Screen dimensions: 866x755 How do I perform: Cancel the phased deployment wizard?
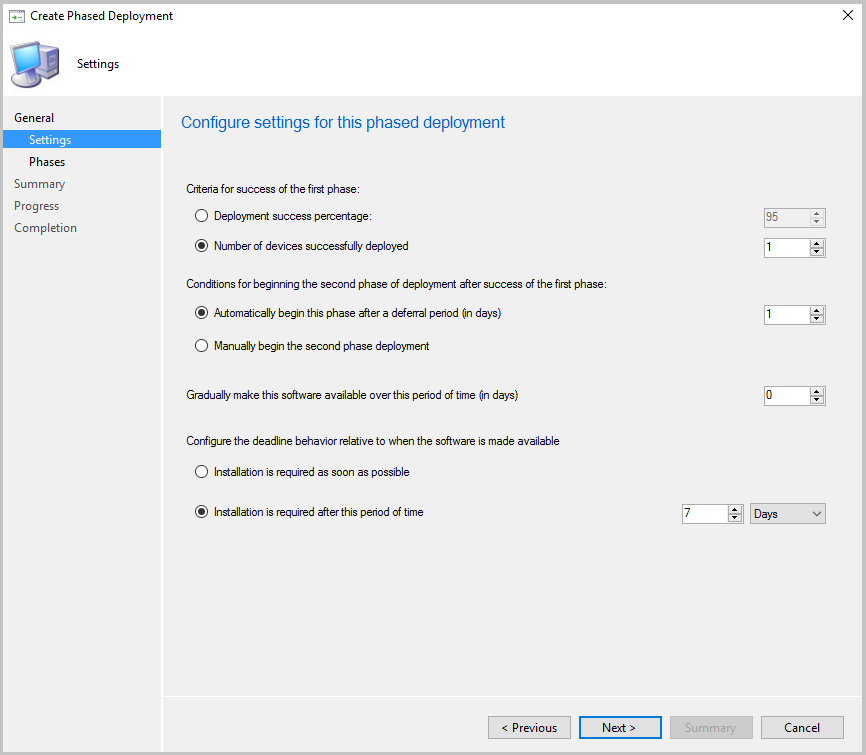[x=802, y=727]
